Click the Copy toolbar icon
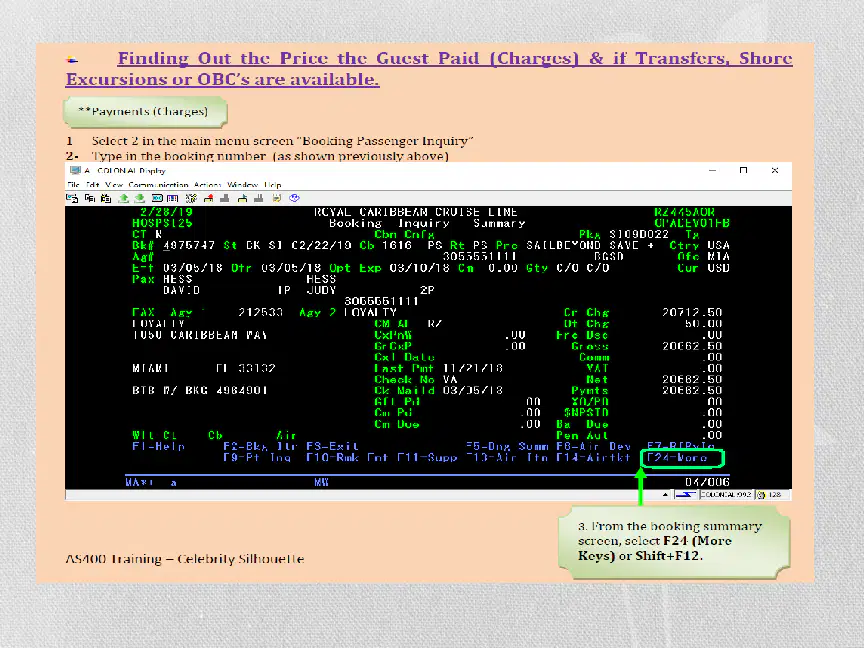Image resolution: width=864 pixels, height=648 pixels. point(90,198)
